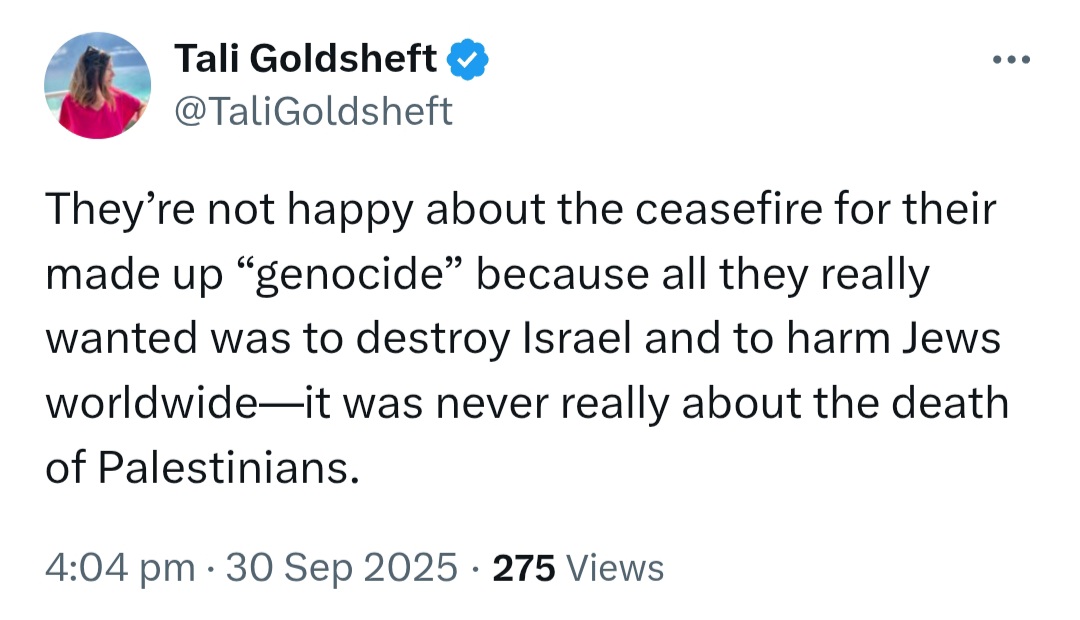The height and width of the screenshot is (620, 1080).
Task: Click the number 275 in views
Action: click(x=523, y=568)
